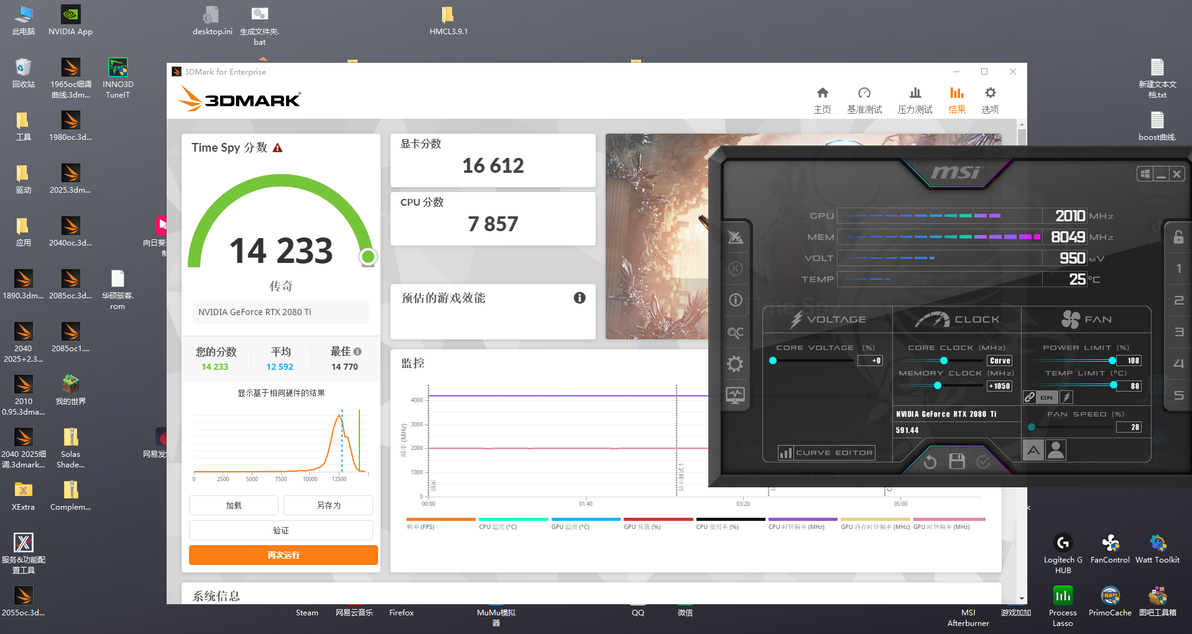
Task: Click the 加载 load button
Action: click(x=233, y=506)
